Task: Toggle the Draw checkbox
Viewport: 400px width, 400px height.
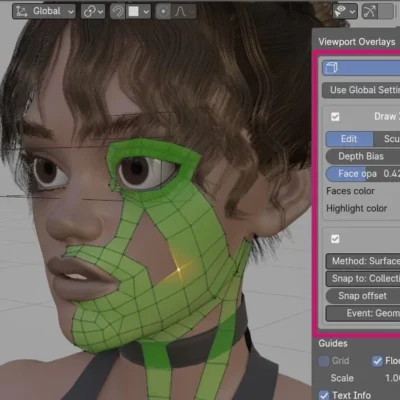Action: 335,117
